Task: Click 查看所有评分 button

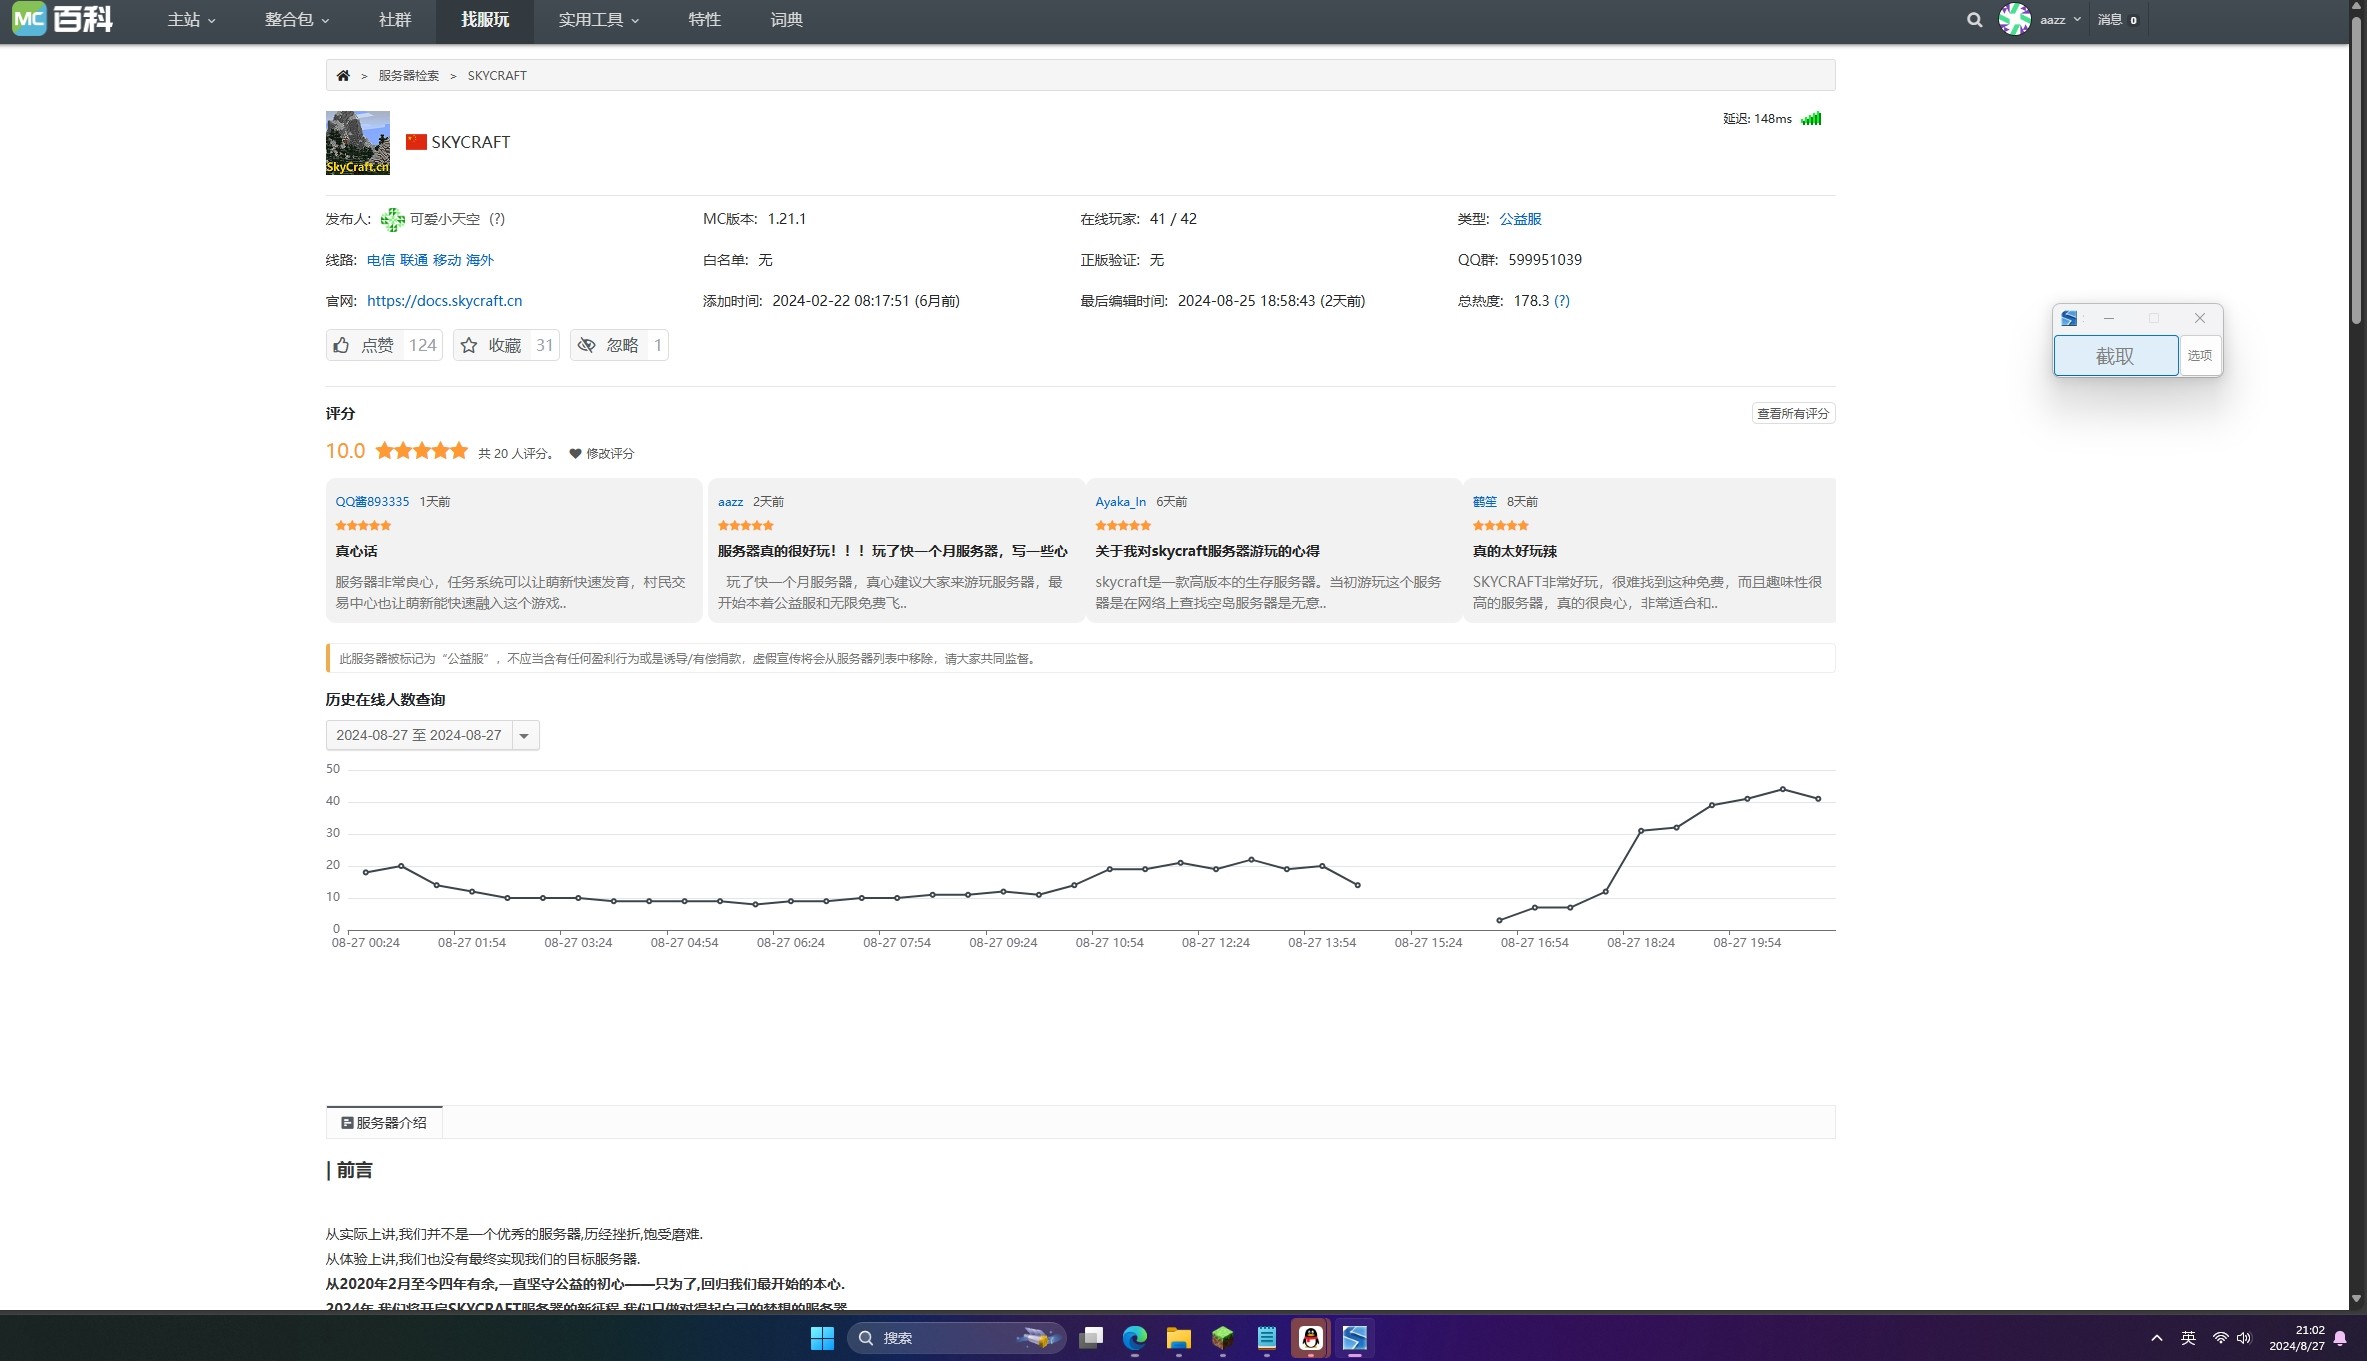Action: click(1793, 414)
